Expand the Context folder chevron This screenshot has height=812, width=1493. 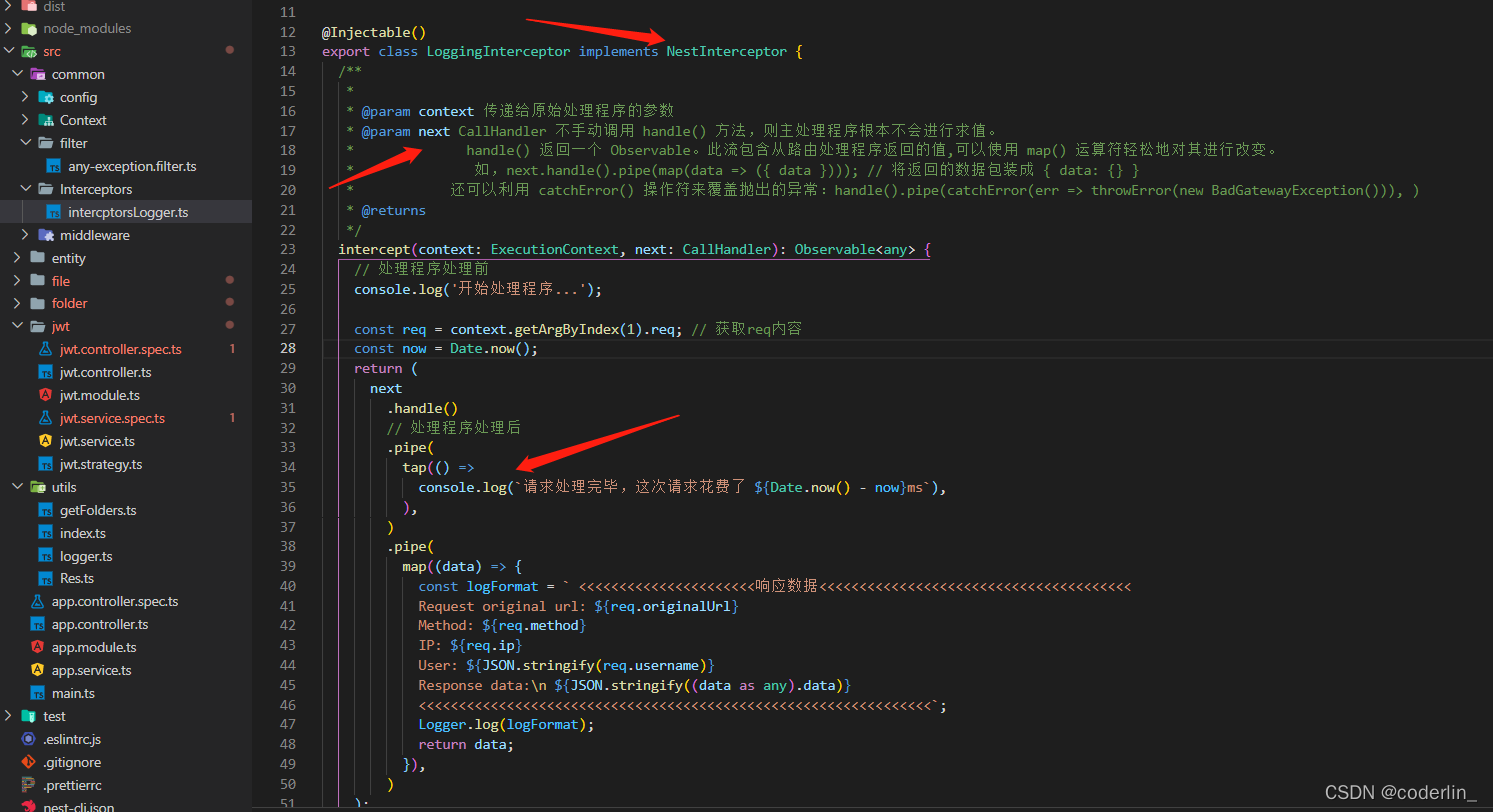click(x=25, y=120)
